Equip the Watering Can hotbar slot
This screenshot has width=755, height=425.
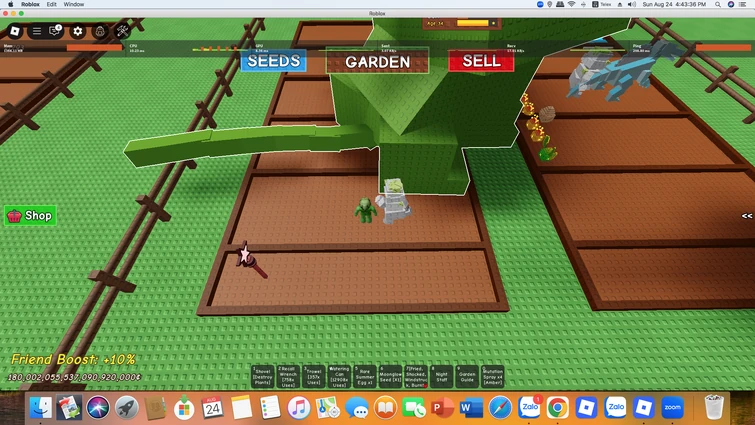(339, 376)
